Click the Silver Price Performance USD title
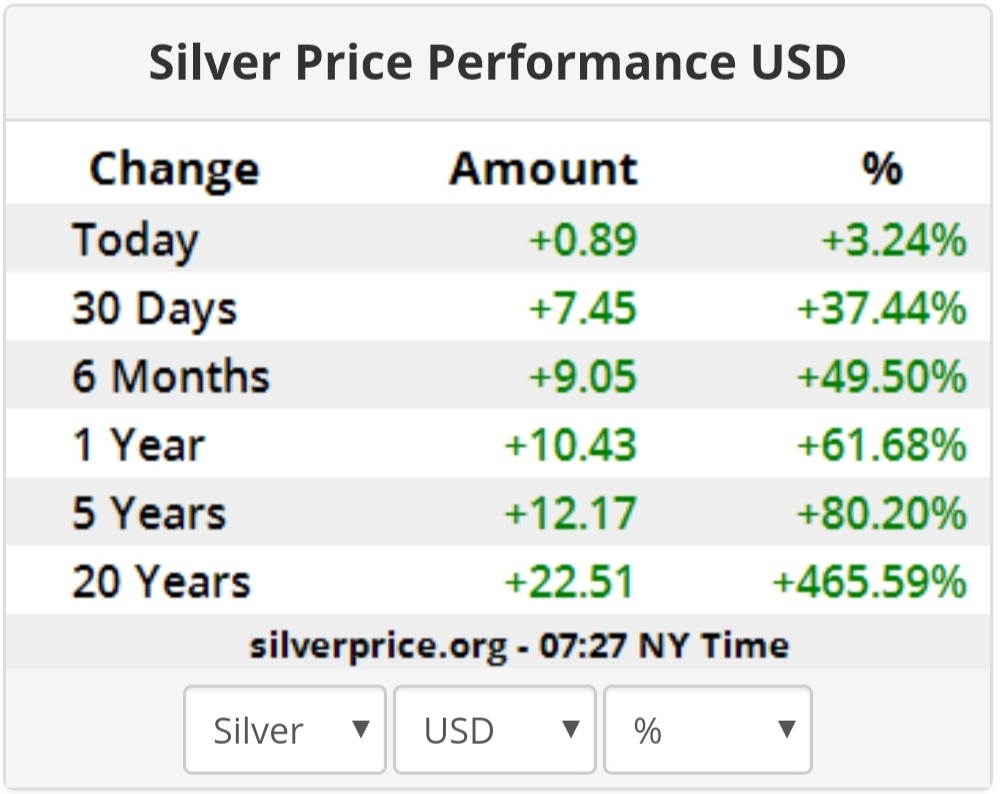This screenshot has height=794, width=1000. [x=497, y=62]
